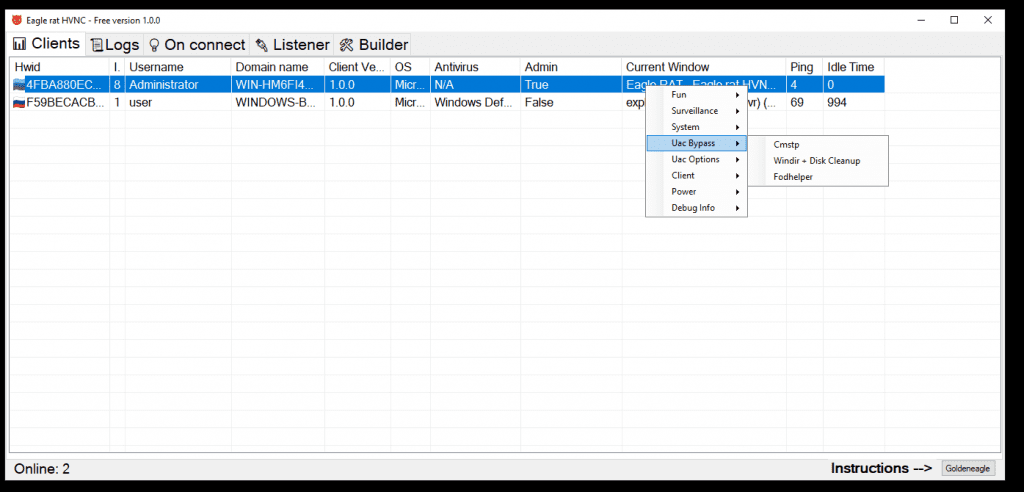This screenshot has width=1024, height=492.
Task: Click the flag icon in the user row
Action: pyautogui.click(x=19, y=103)
